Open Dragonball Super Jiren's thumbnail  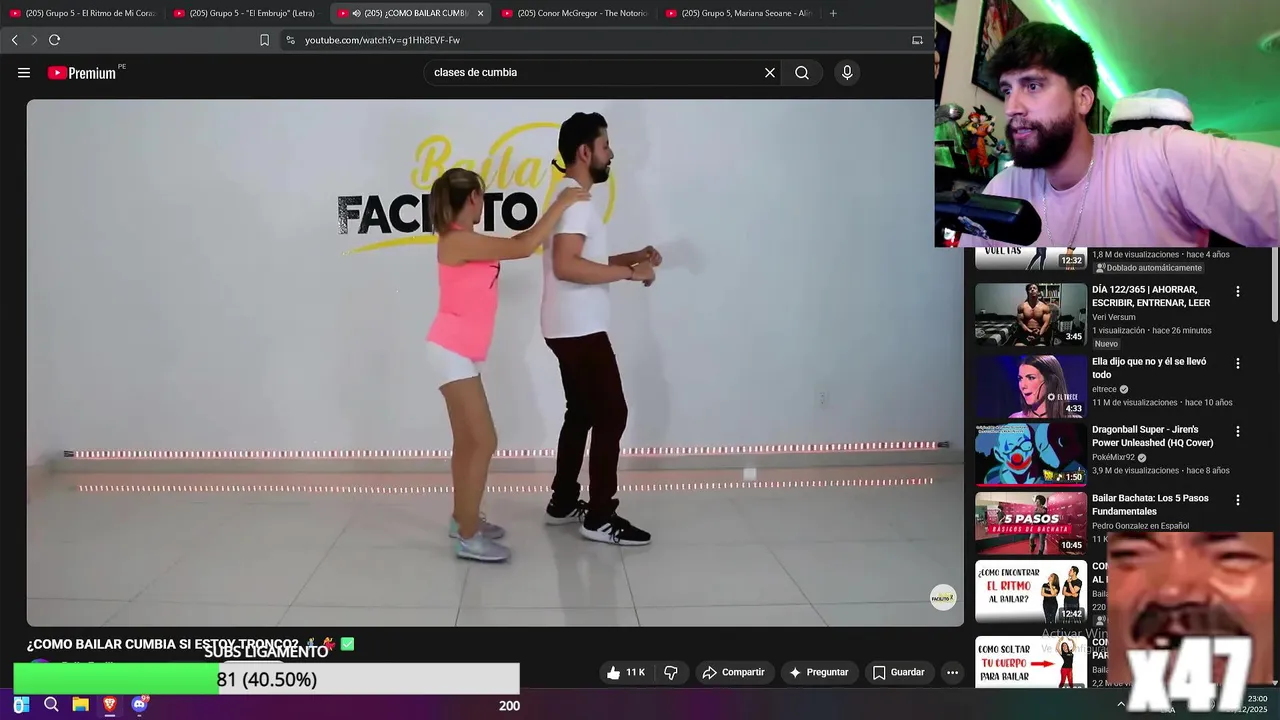1031,454
